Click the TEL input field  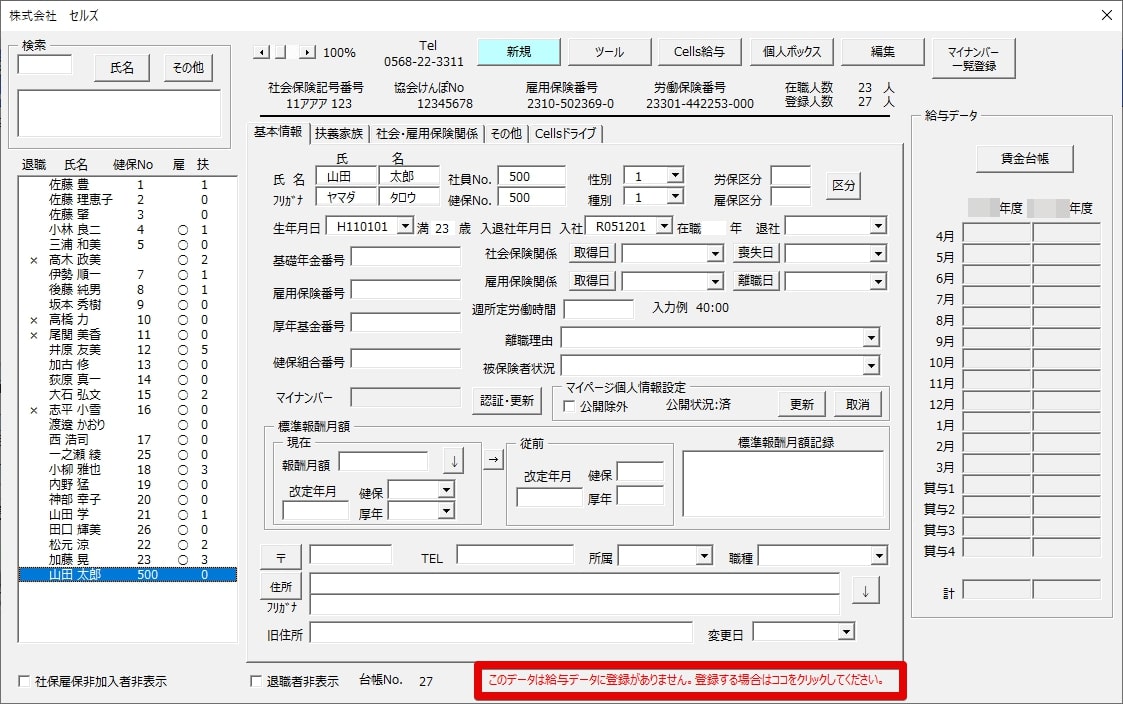[x=515, y=554]
